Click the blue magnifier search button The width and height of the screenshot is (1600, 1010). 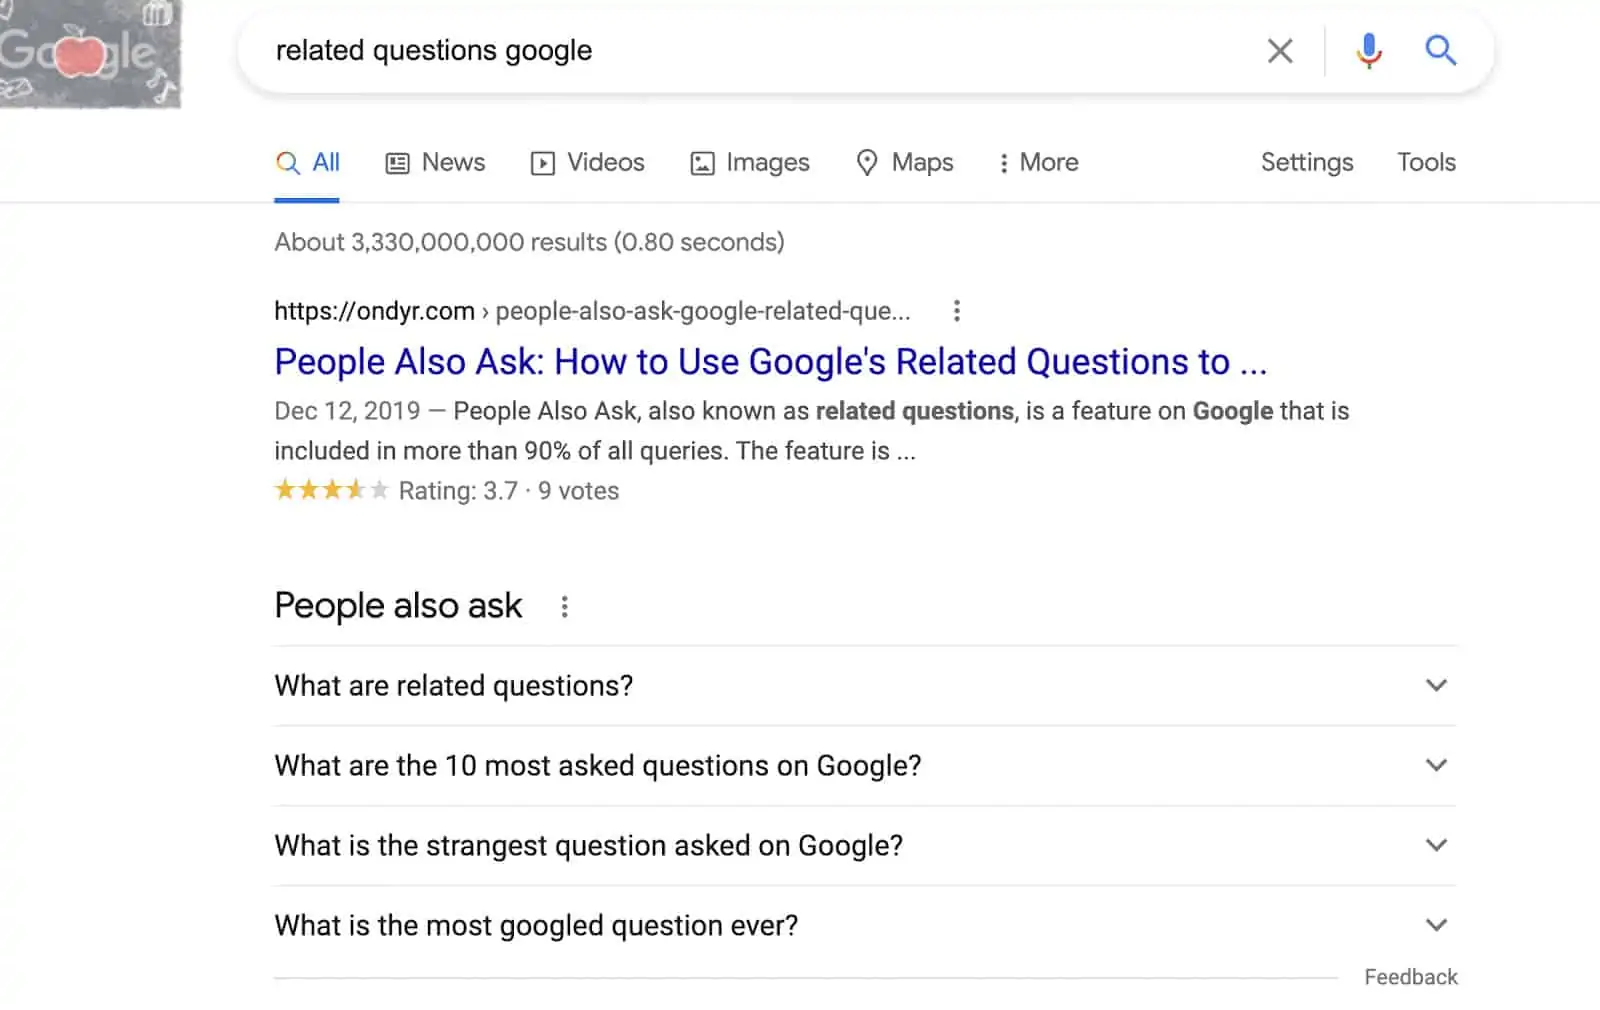pos(1440,50)
